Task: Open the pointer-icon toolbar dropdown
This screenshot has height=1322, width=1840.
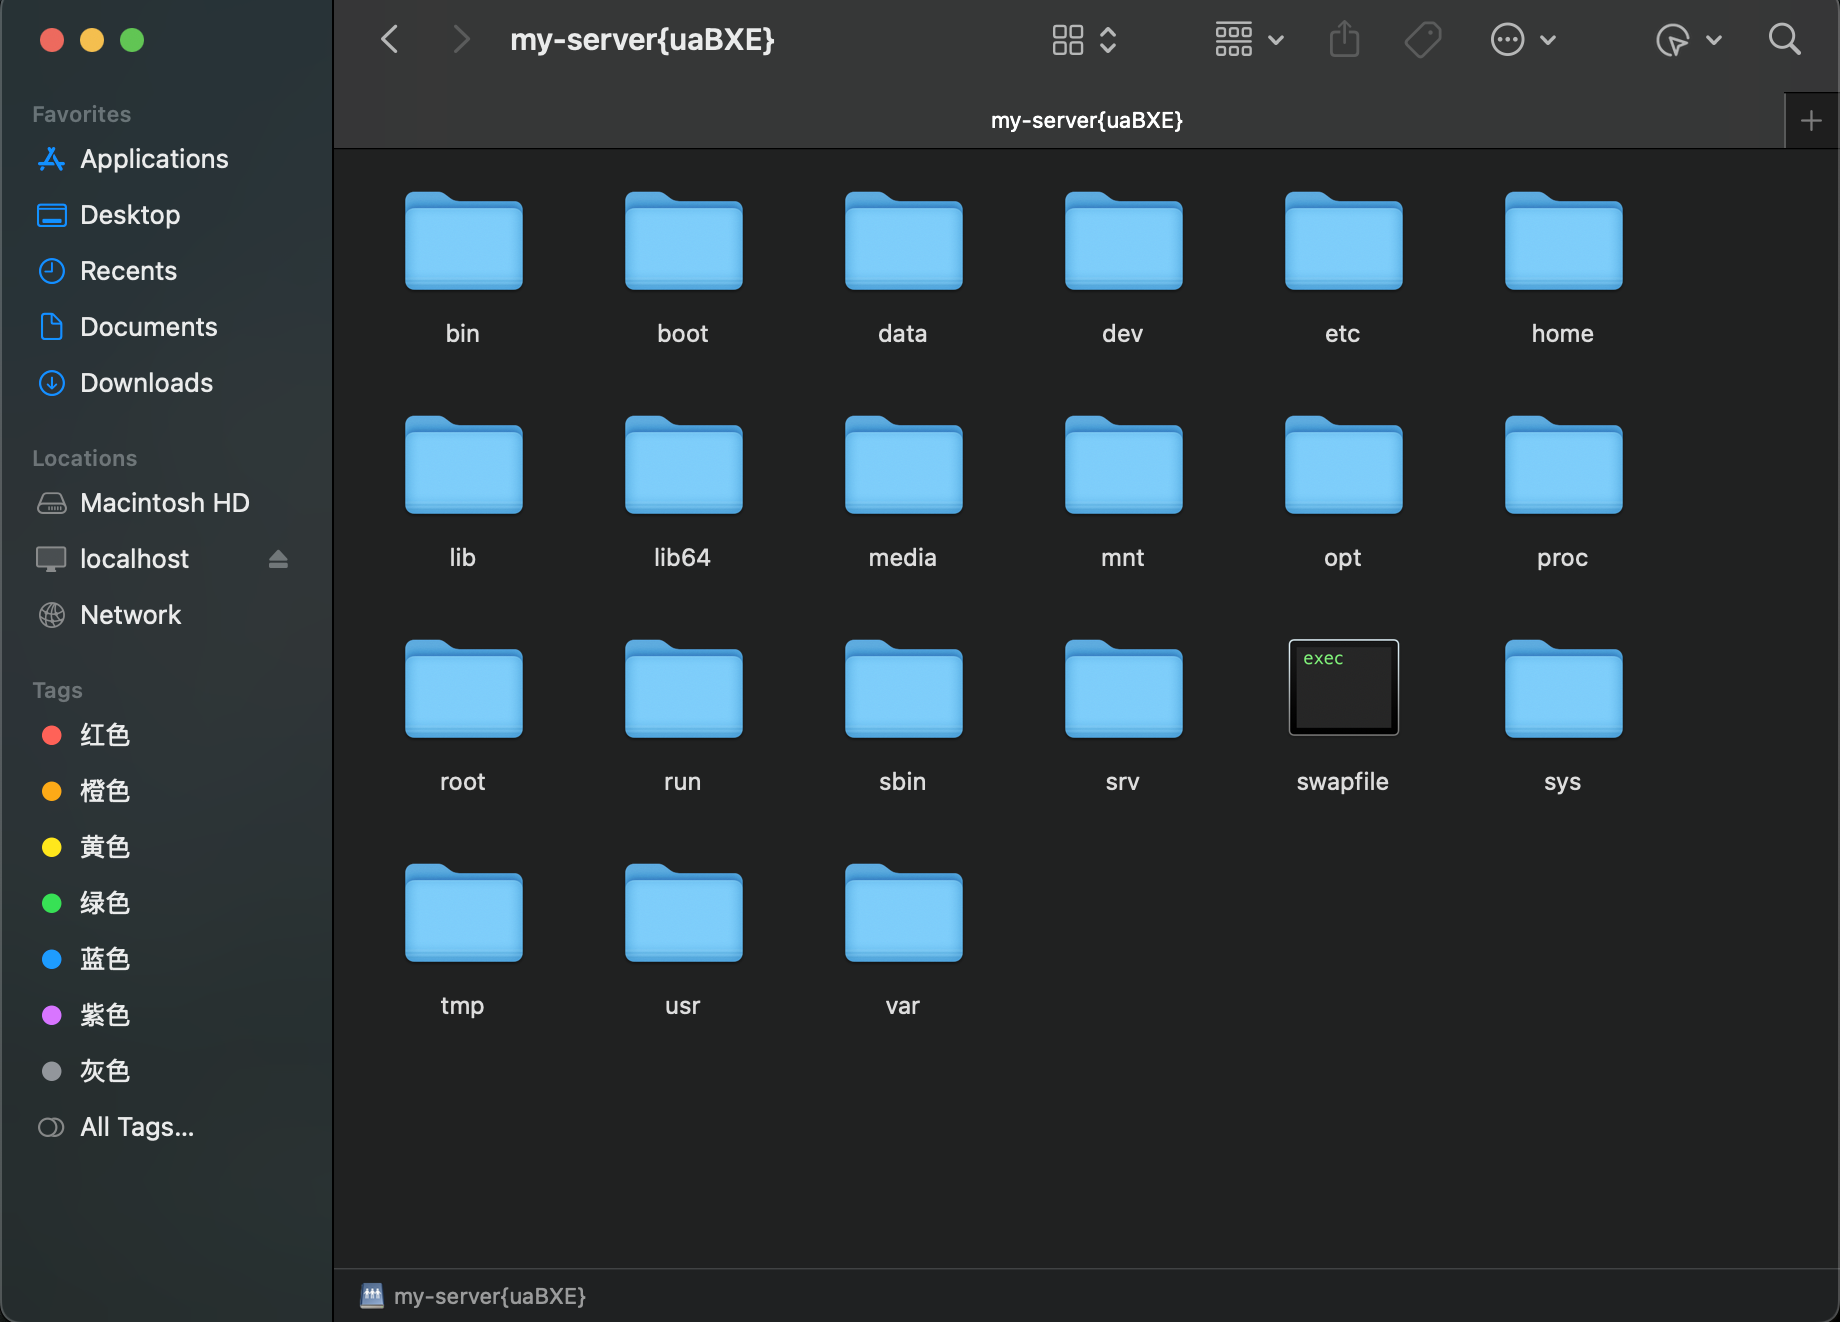Action: pyautogui.click(x=1688, y=40)
